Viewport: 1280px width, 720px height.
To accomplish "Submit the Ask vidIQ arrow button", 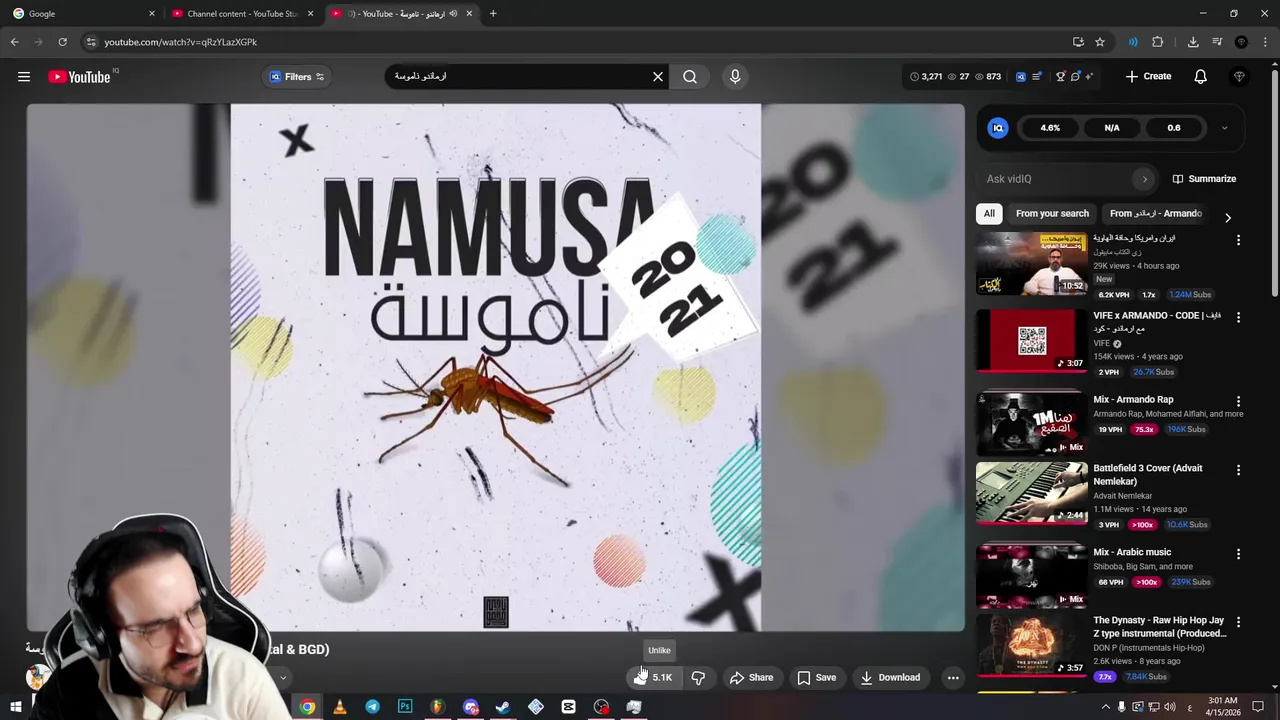I will [1145, 179].
